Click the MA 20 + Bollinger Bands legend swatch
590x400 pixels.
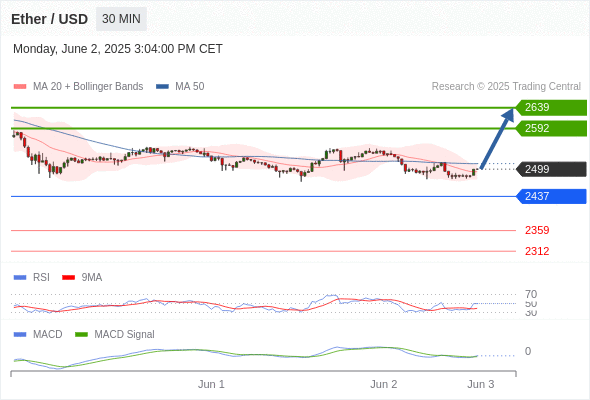(20, 87)
